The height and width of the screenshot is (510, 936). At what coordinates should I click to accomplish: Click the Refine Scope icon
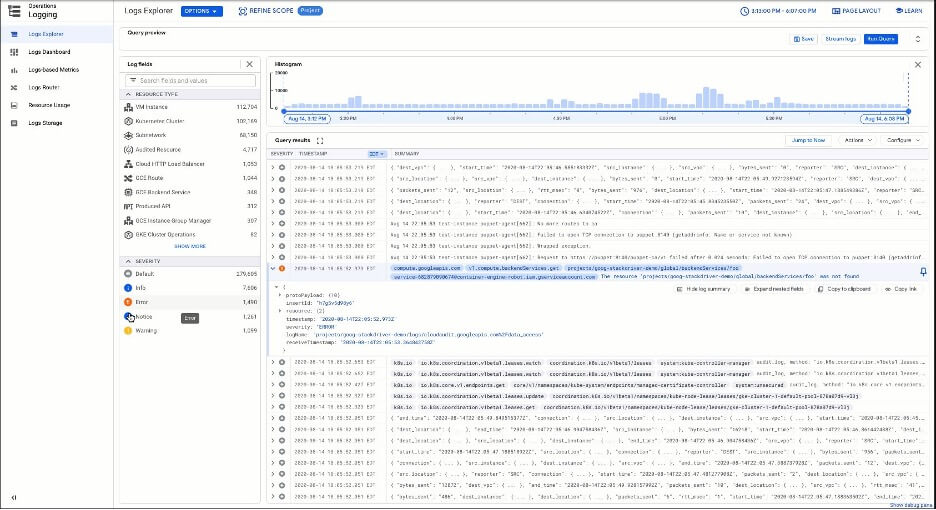coord(243,11)
